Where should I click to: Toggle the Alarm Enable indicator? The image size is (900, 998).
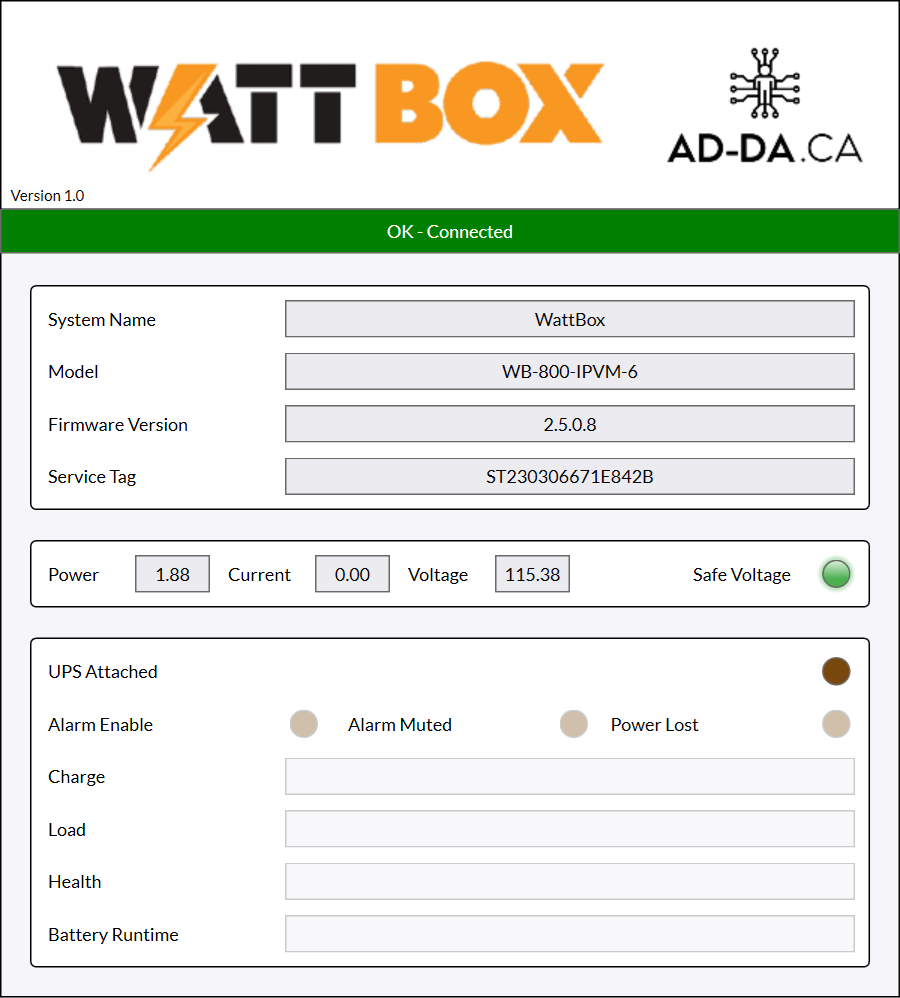pos(304,724)
